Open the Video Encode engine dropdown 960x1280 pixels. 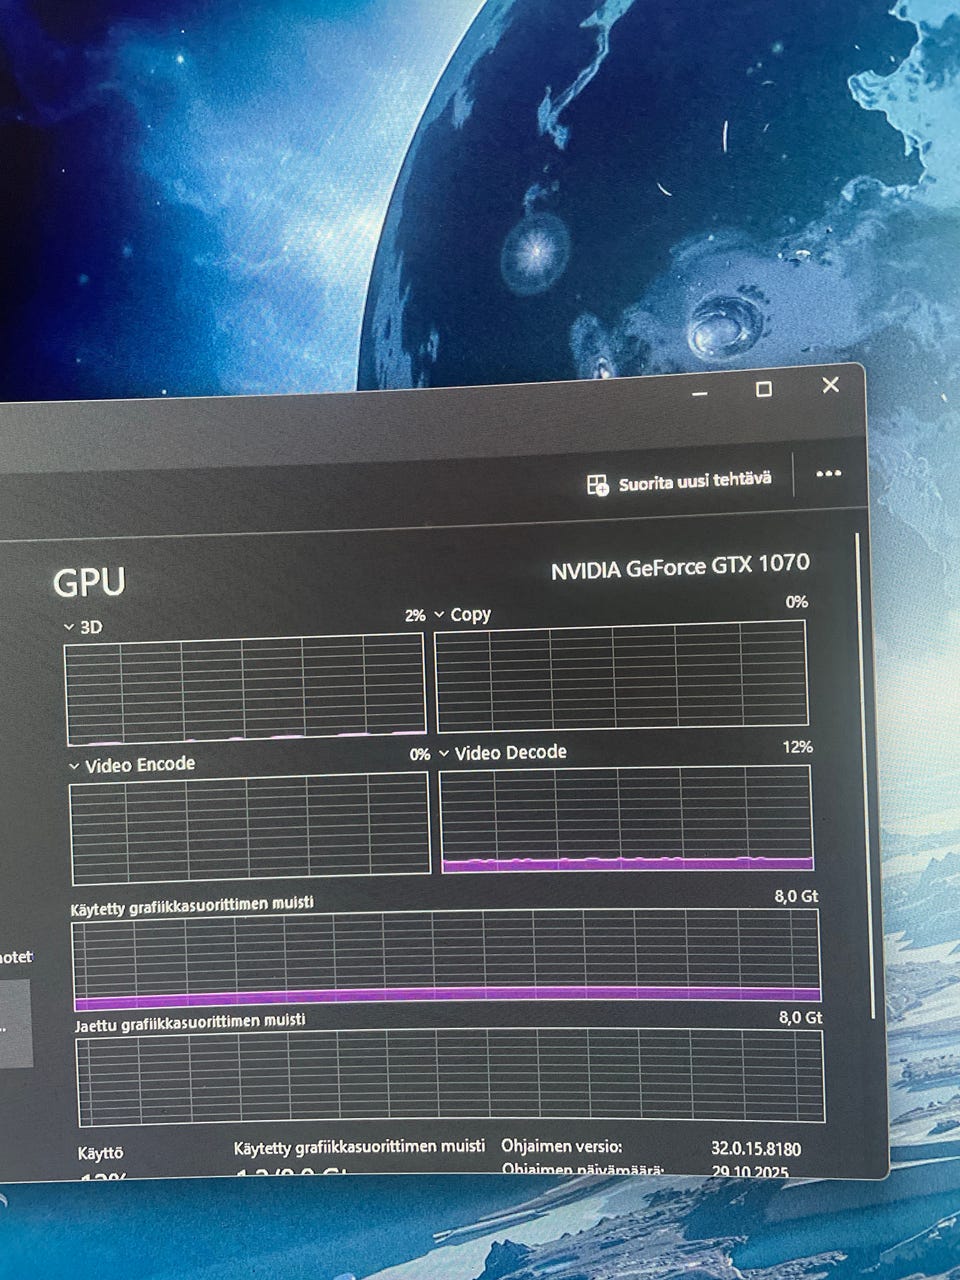[74, 766]
